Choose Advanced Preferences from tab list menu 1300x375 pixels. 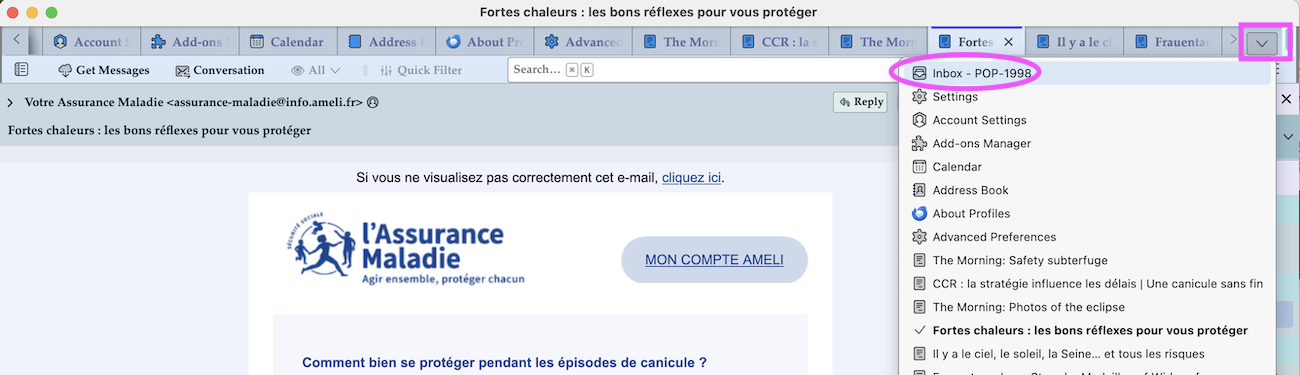(1087, 237)
